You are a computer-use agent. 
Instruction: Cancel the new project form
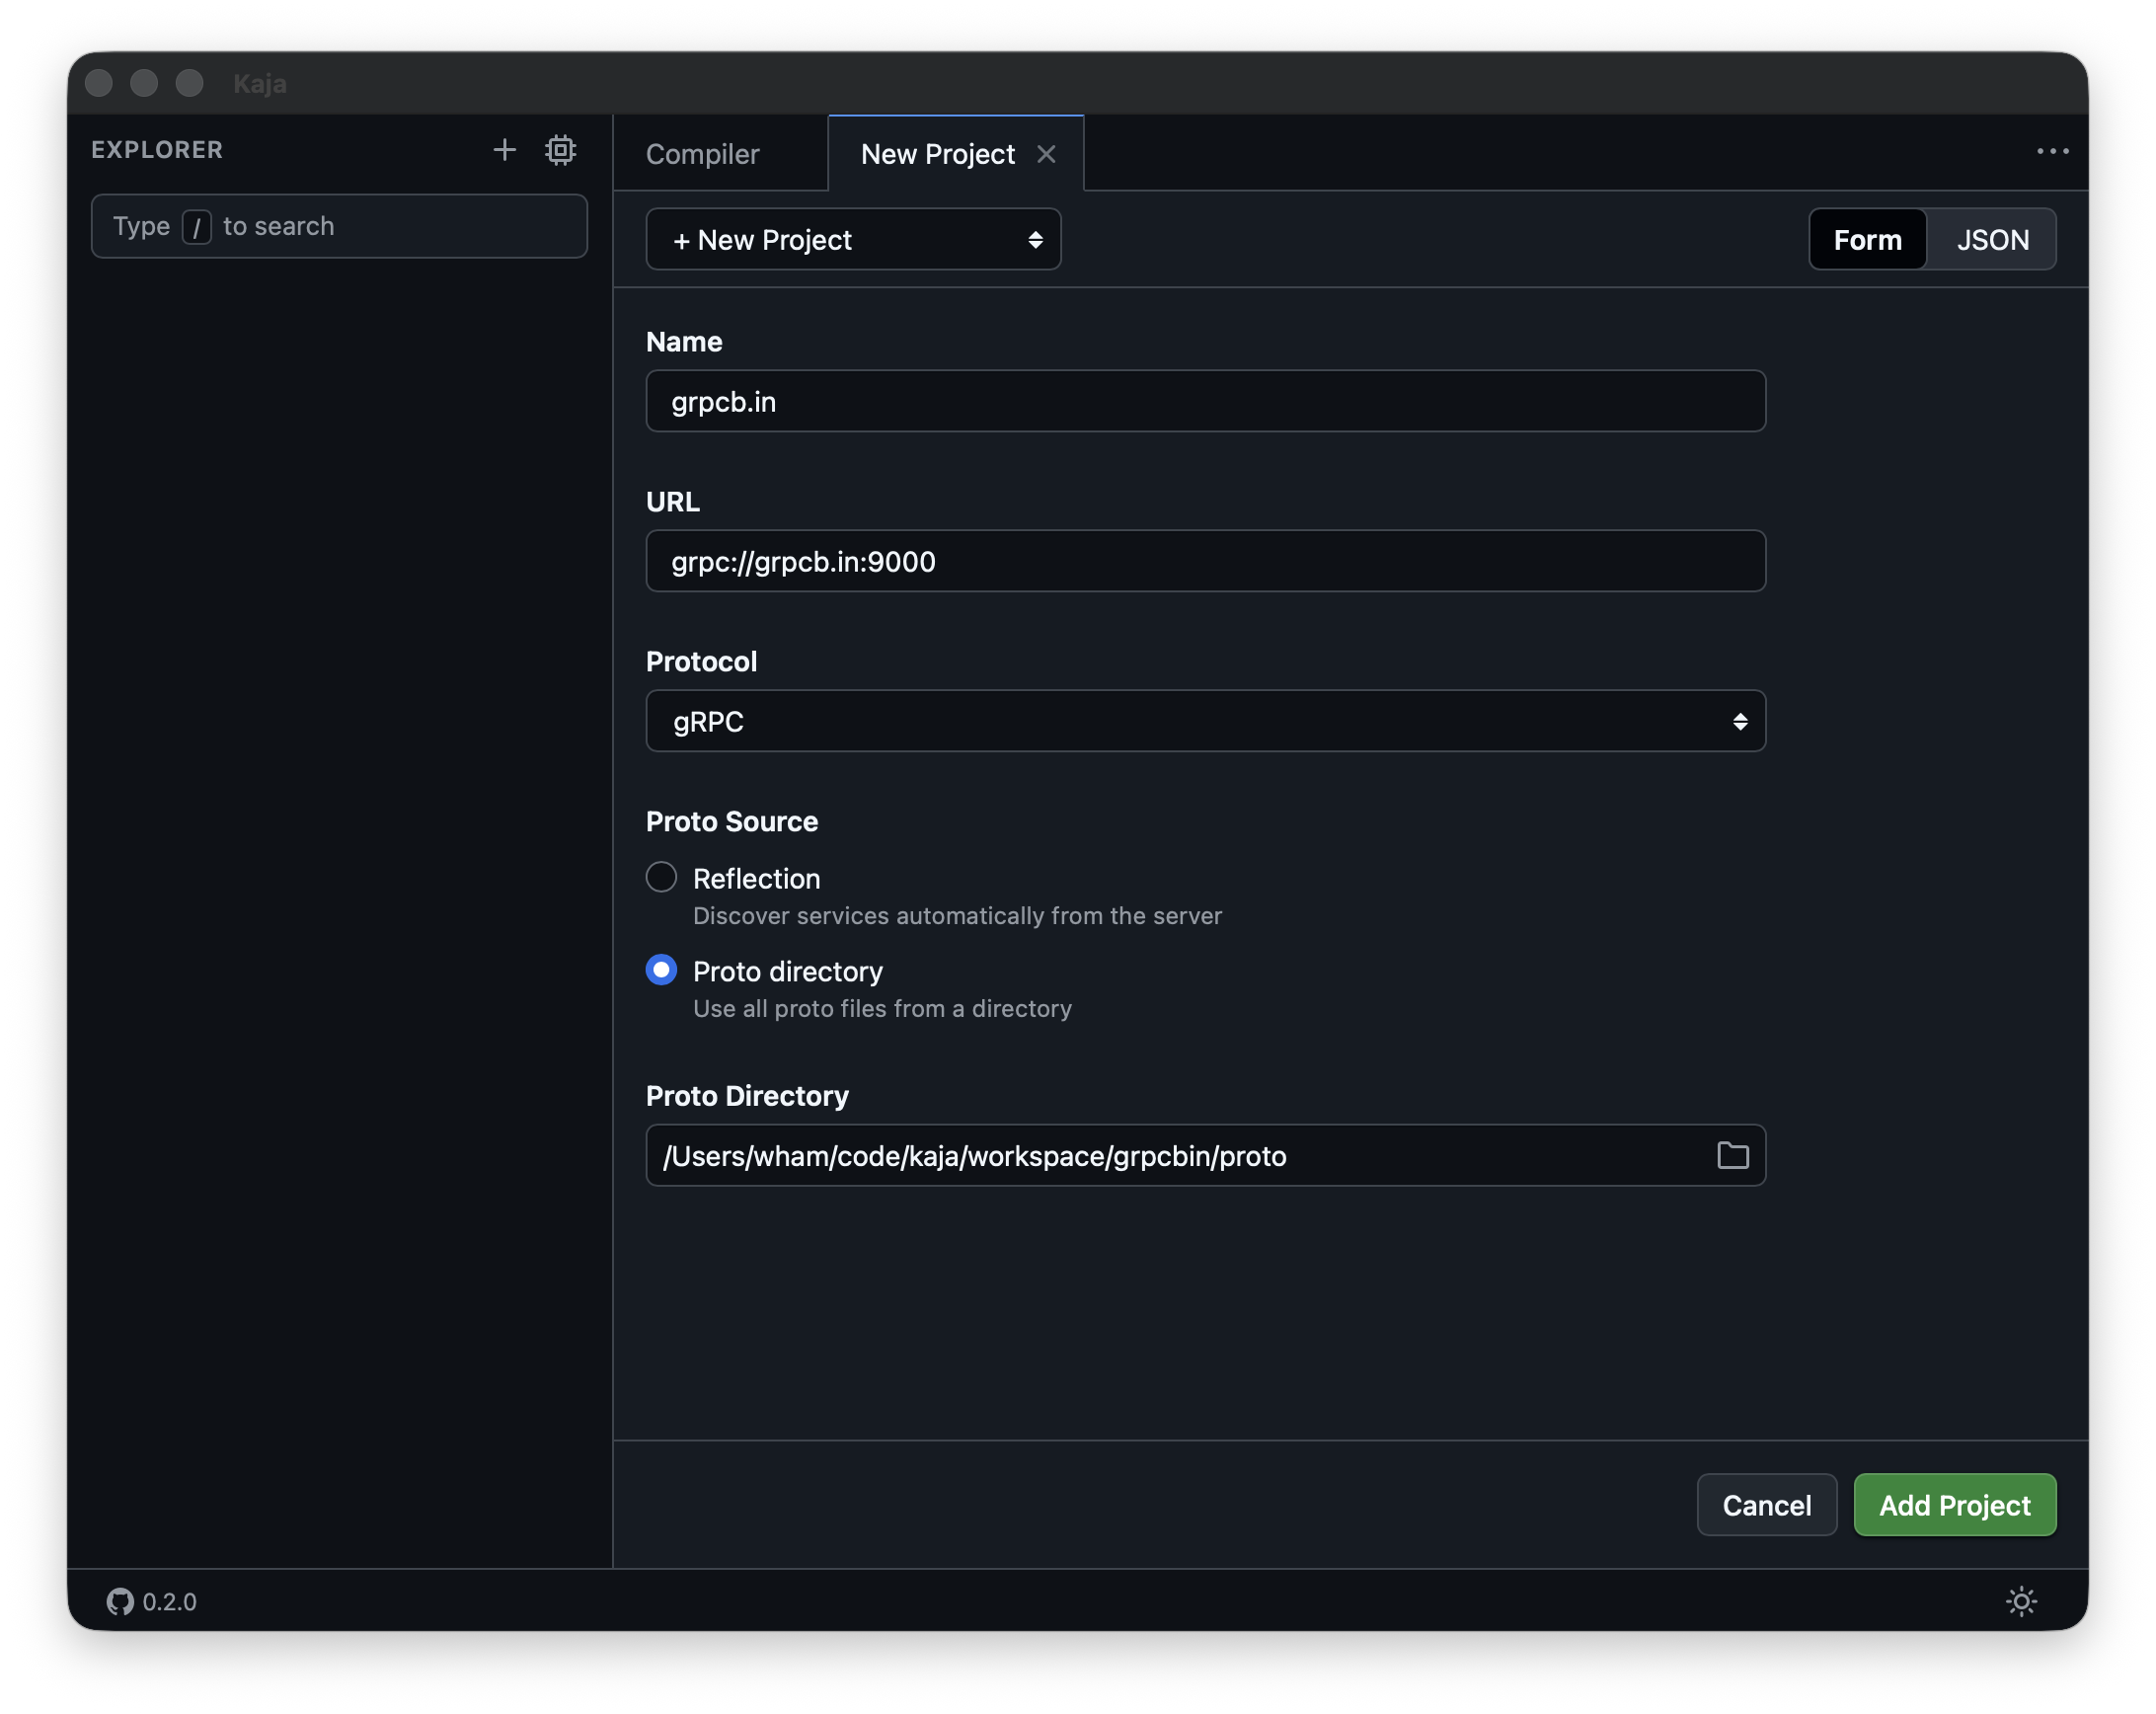point(1766,1505)
